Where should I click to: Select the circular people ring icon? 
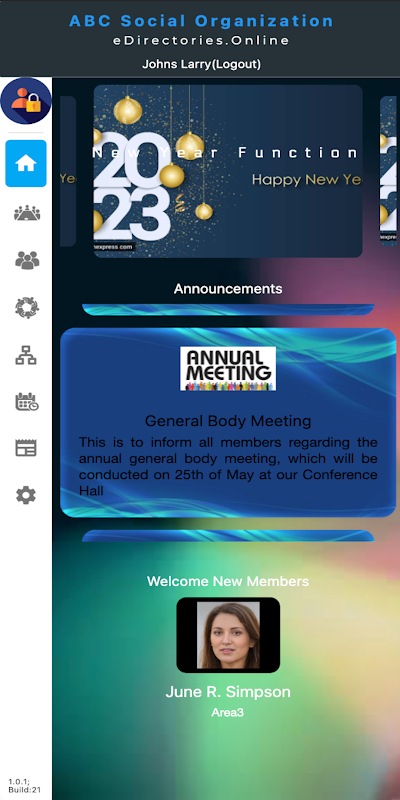(26, 308)
